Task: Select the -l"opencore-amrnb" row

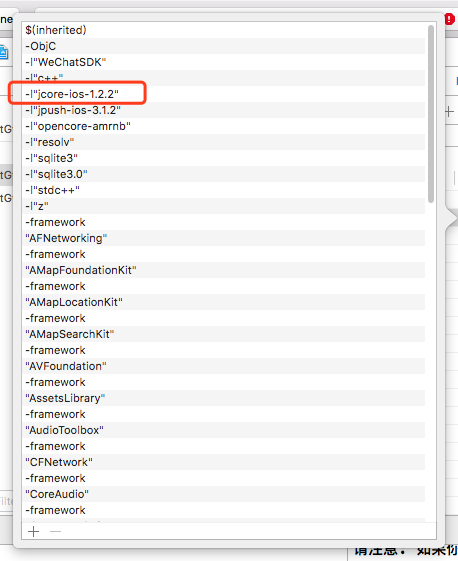Action: coord(224,126)
